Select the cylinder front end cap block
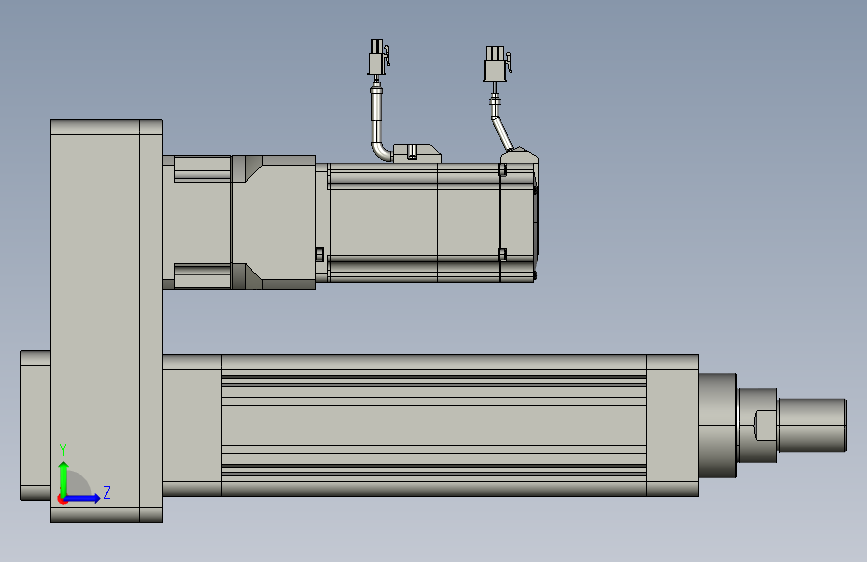 pyautogui.click(x=672, y=425)
